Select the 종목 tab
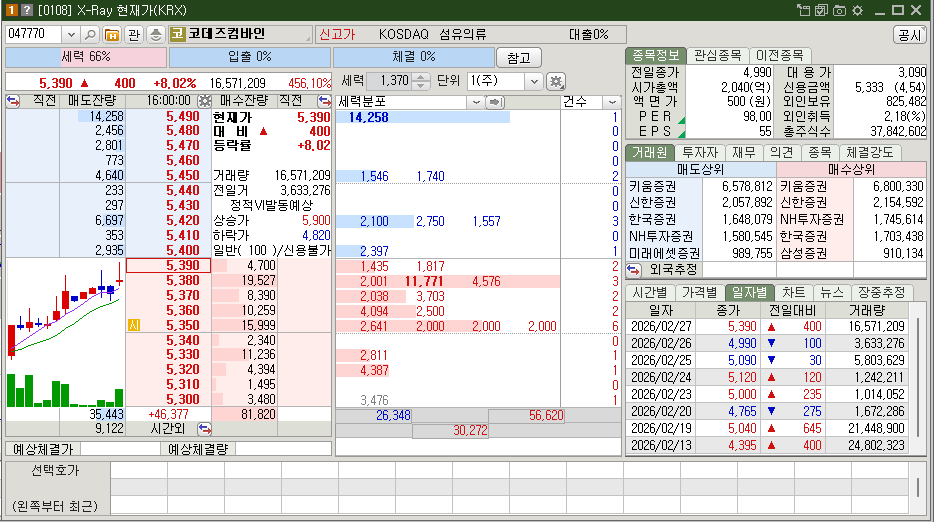The height and width of the screenshot is (522, 934). [x=820, y=153]
